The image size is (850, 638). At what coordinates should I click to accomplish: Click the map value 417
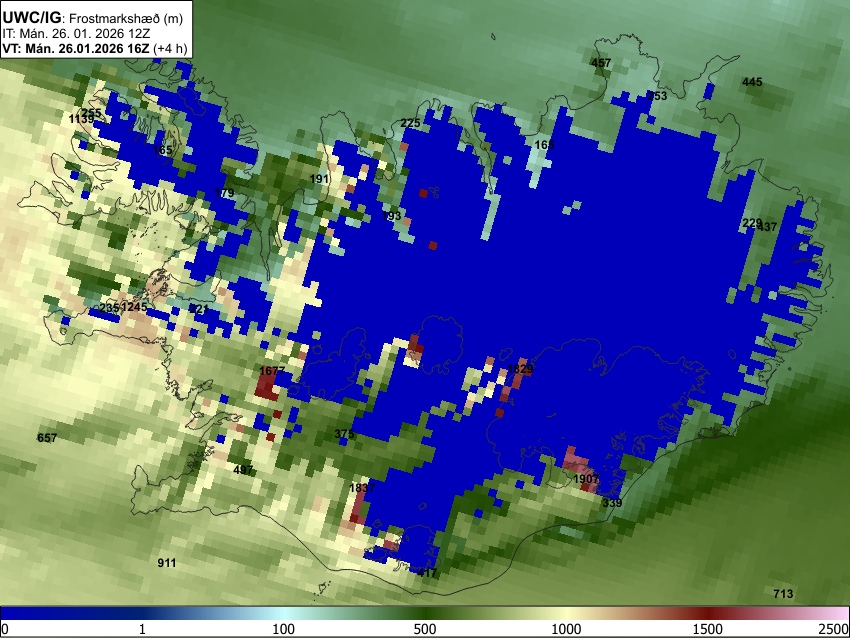[427, 572]
